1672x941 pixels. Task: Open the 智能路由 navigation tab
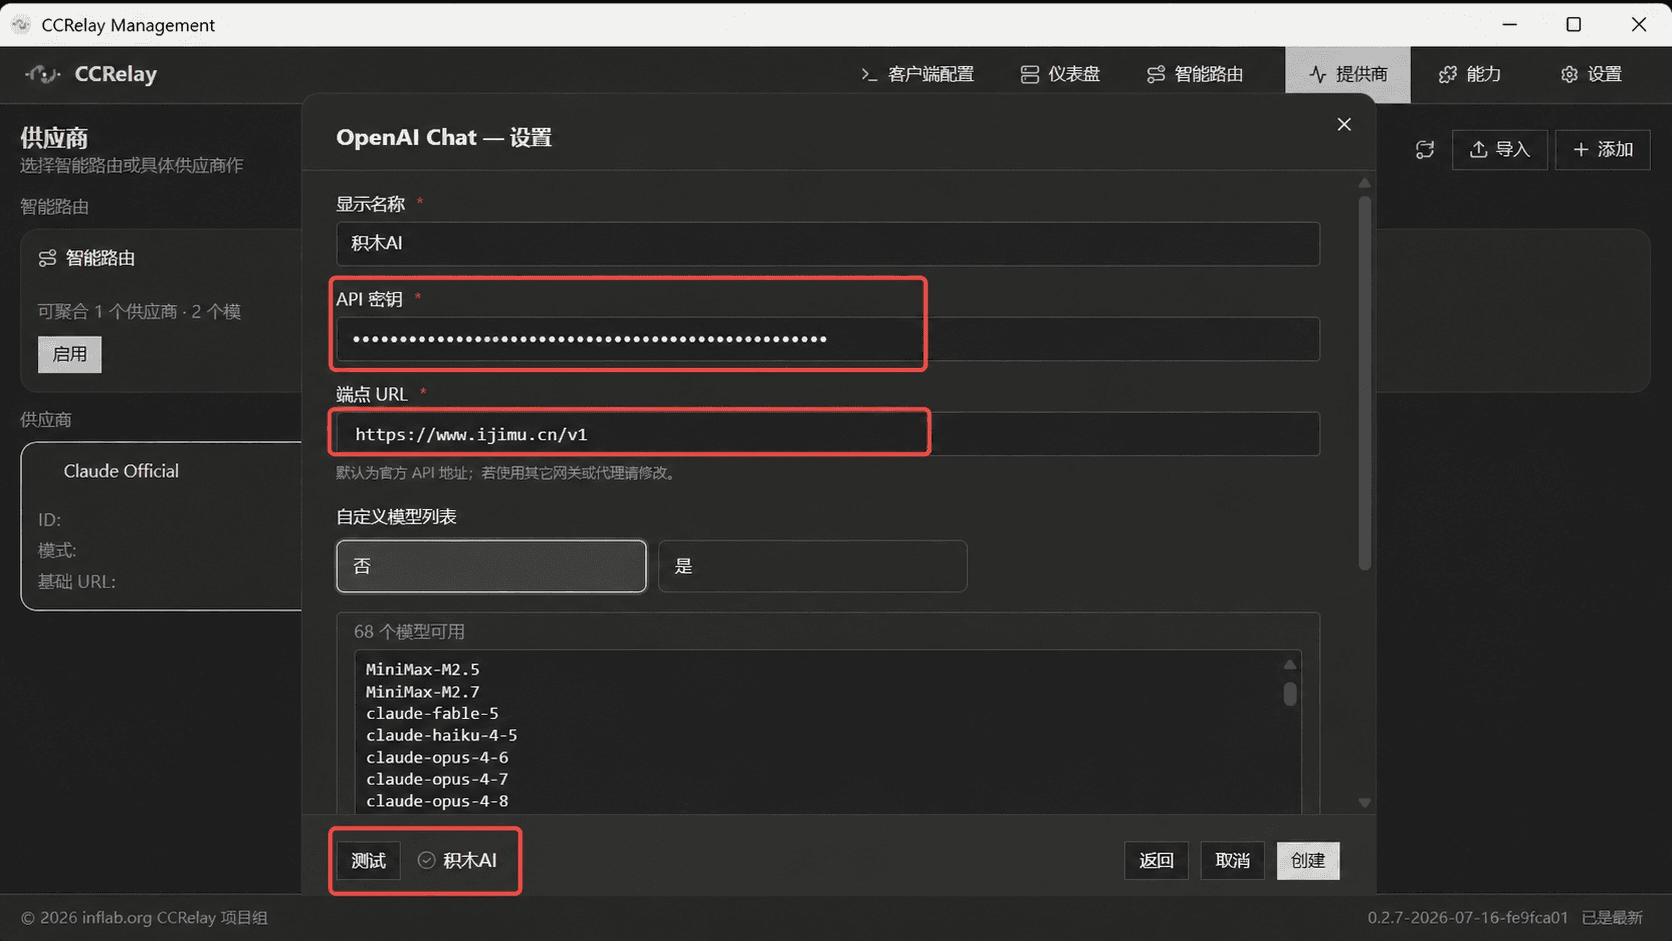point(1195,74)
